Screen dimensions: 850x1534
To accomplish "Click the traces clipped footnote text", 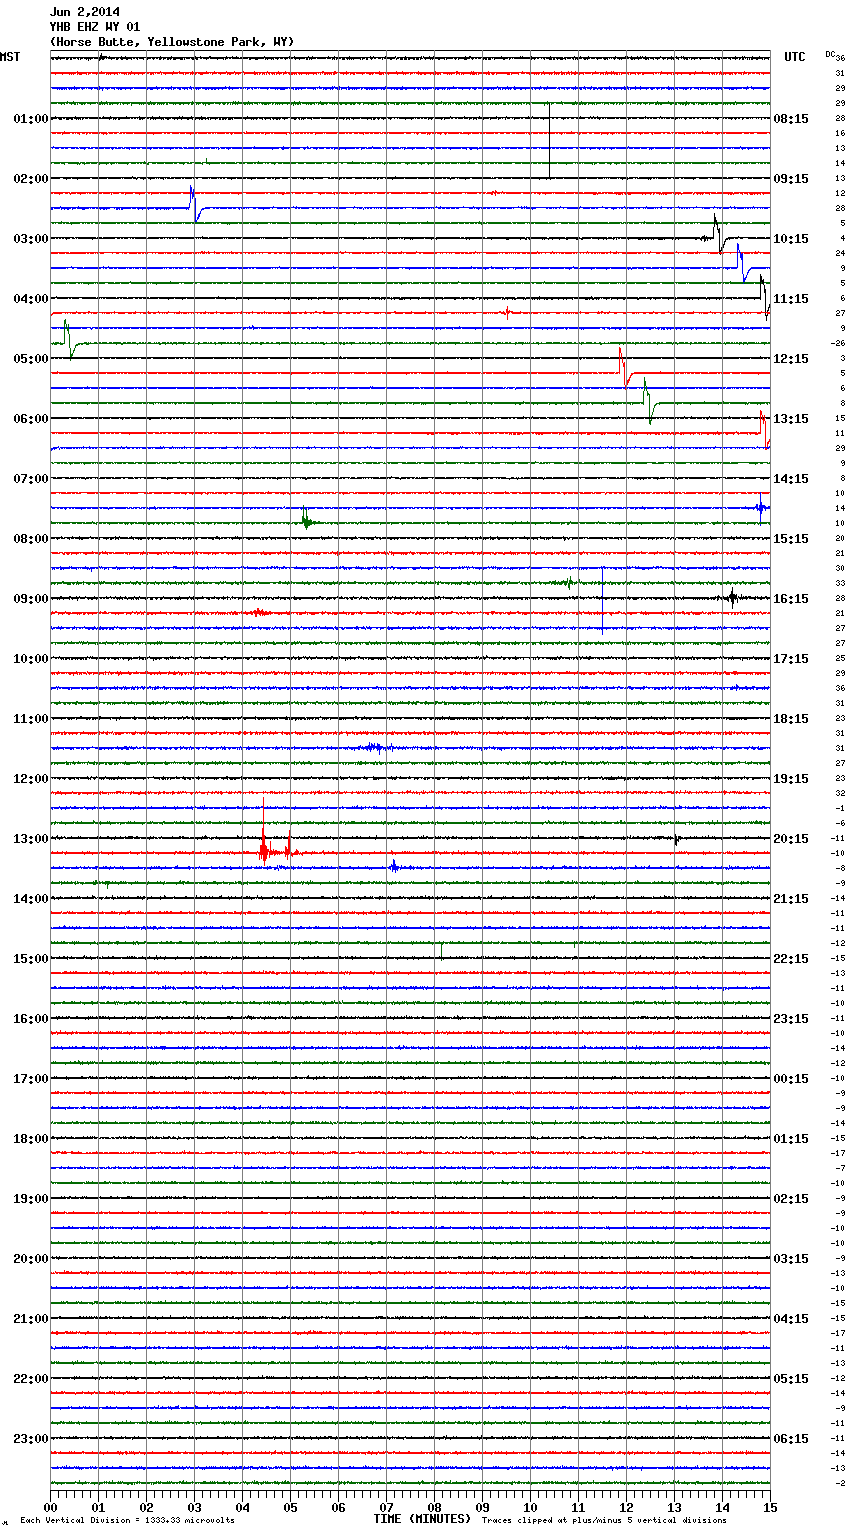I will point(604,1520).
